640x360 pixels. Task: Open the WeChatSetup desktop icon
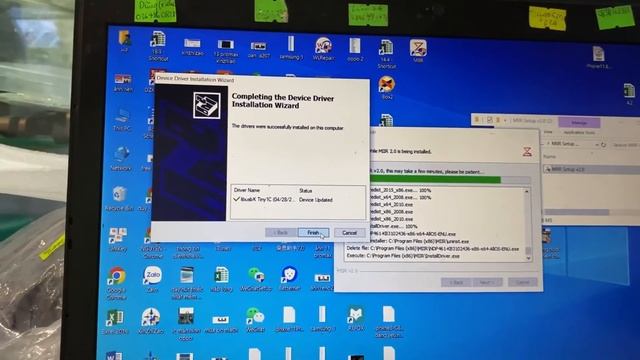256,279
